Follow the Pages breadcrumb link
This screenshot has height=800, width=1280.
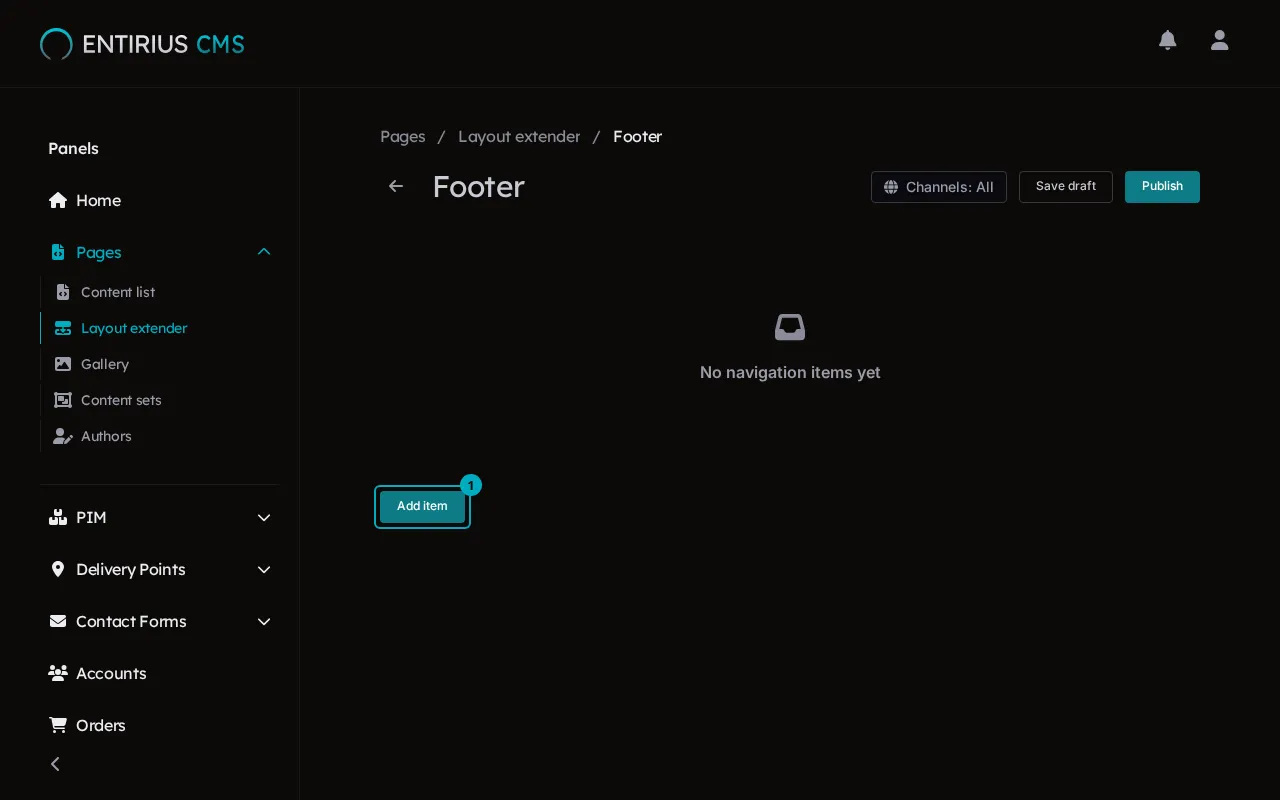403,136
